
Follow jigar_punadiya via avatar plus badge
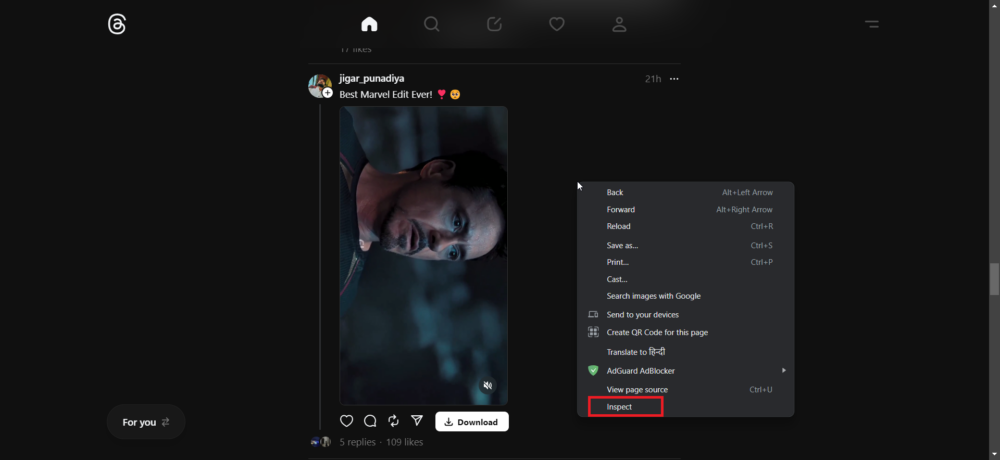click(327, 93)
